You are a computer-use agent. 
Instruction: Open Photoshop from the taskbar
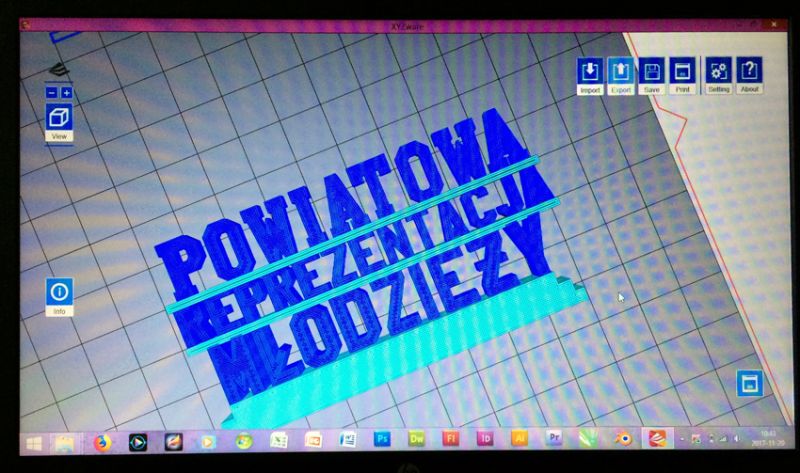tap(381, 438)
